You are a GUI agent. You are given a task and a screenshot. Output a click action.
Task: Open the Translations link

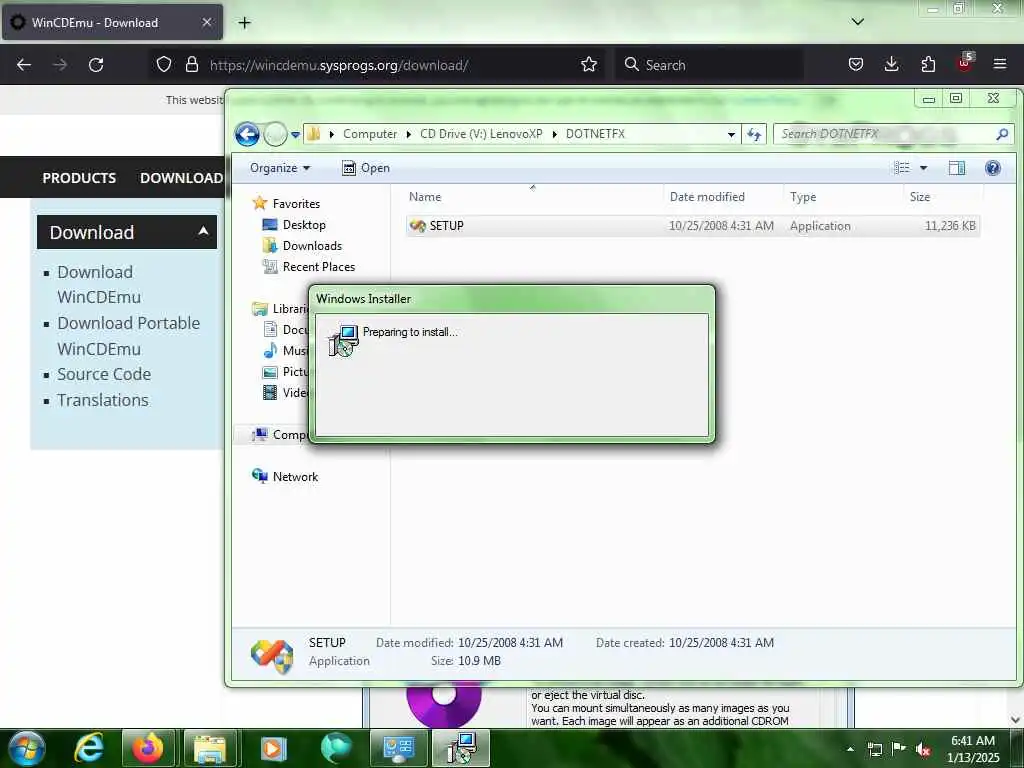point(103,400)
